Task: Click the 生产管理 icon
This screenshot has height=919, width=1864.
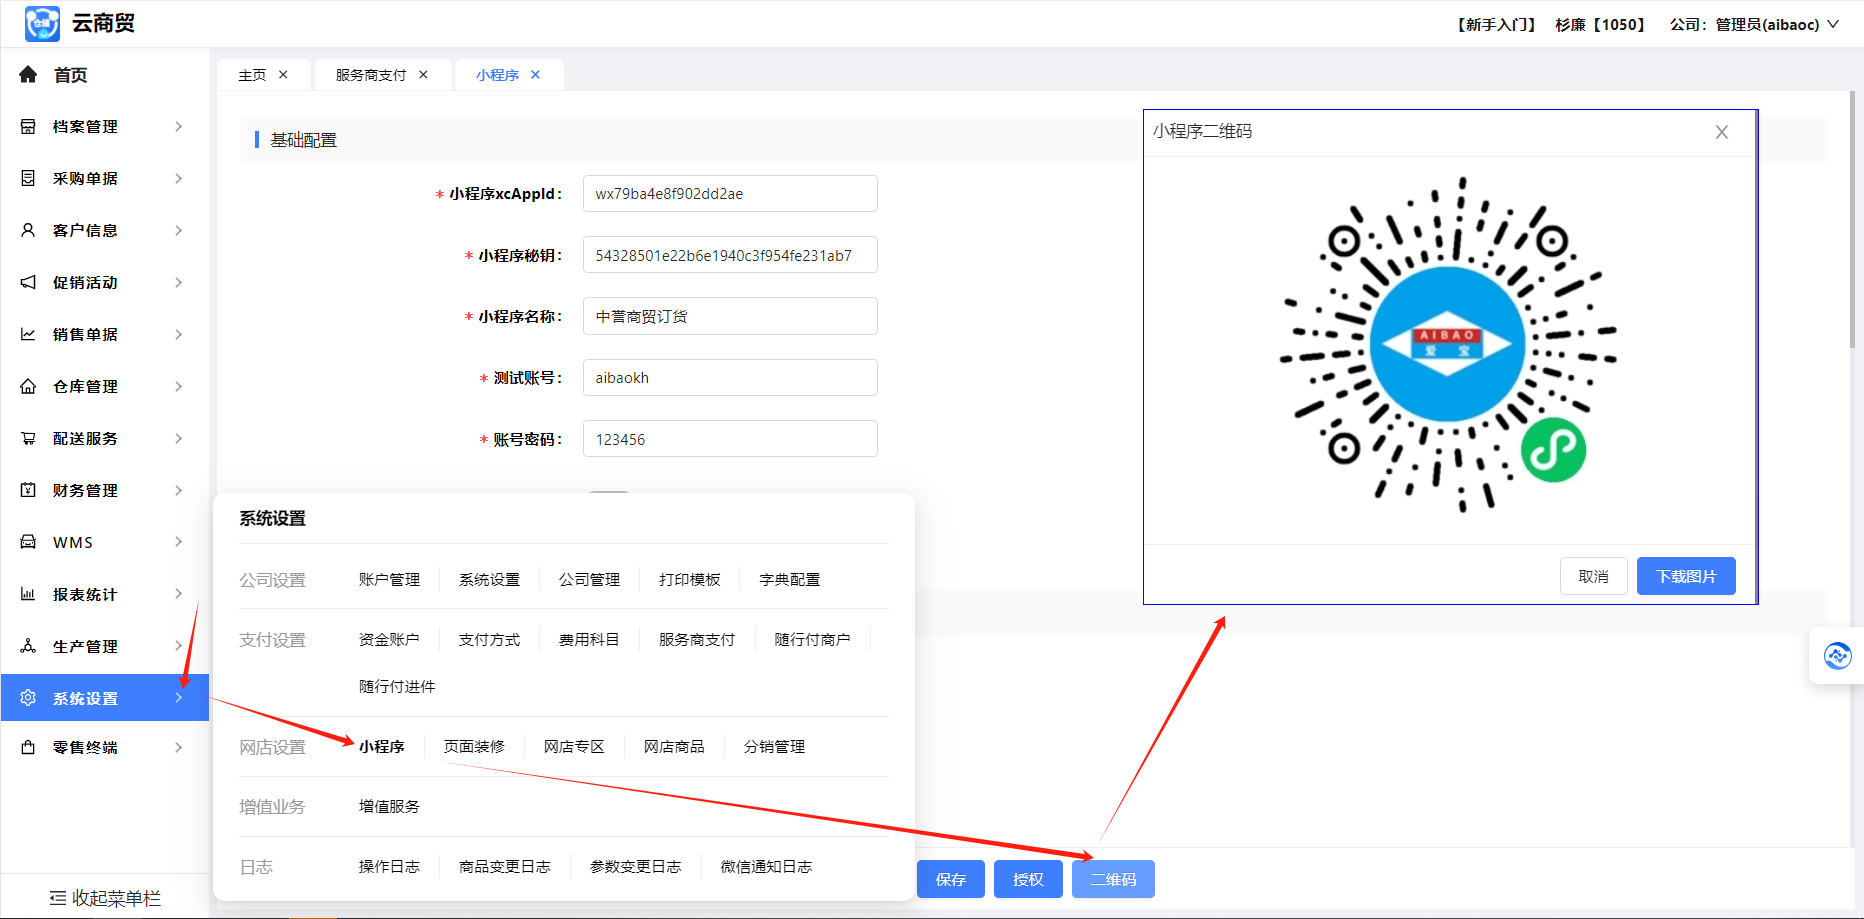Action: pyautogui.click(x=28, y=646)
